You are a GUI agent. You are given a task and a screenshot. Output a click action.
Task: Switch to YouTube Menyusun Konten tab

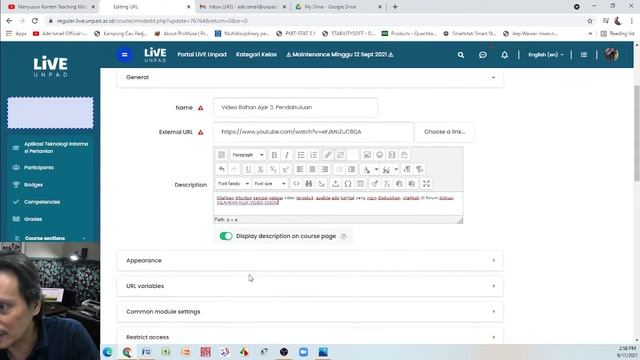51,7
